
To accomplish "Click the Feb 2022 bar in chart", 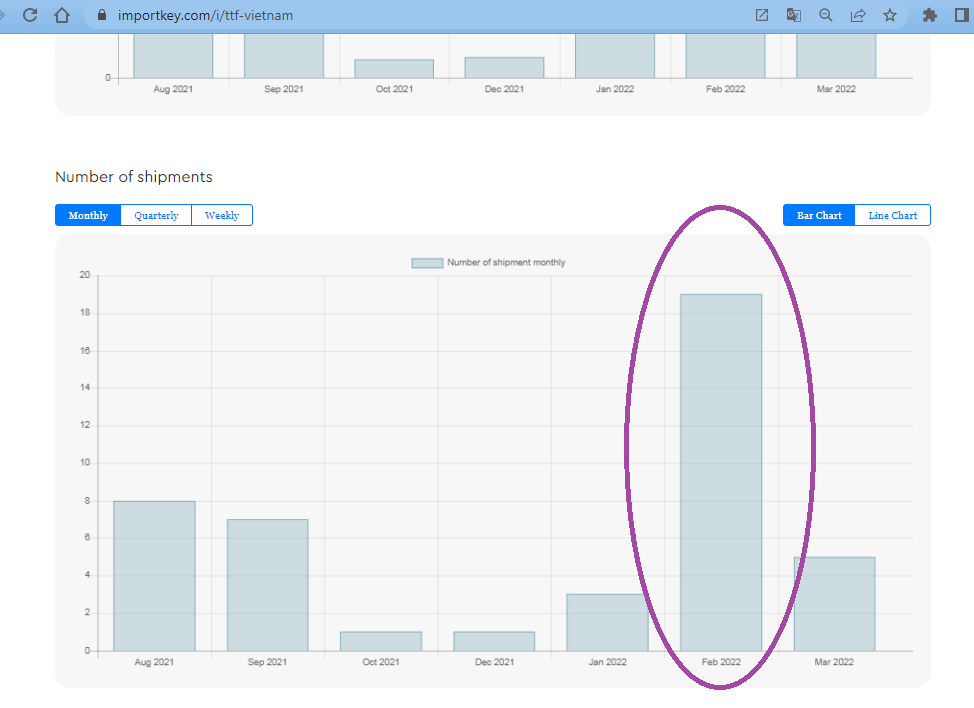I will [721, 472].
